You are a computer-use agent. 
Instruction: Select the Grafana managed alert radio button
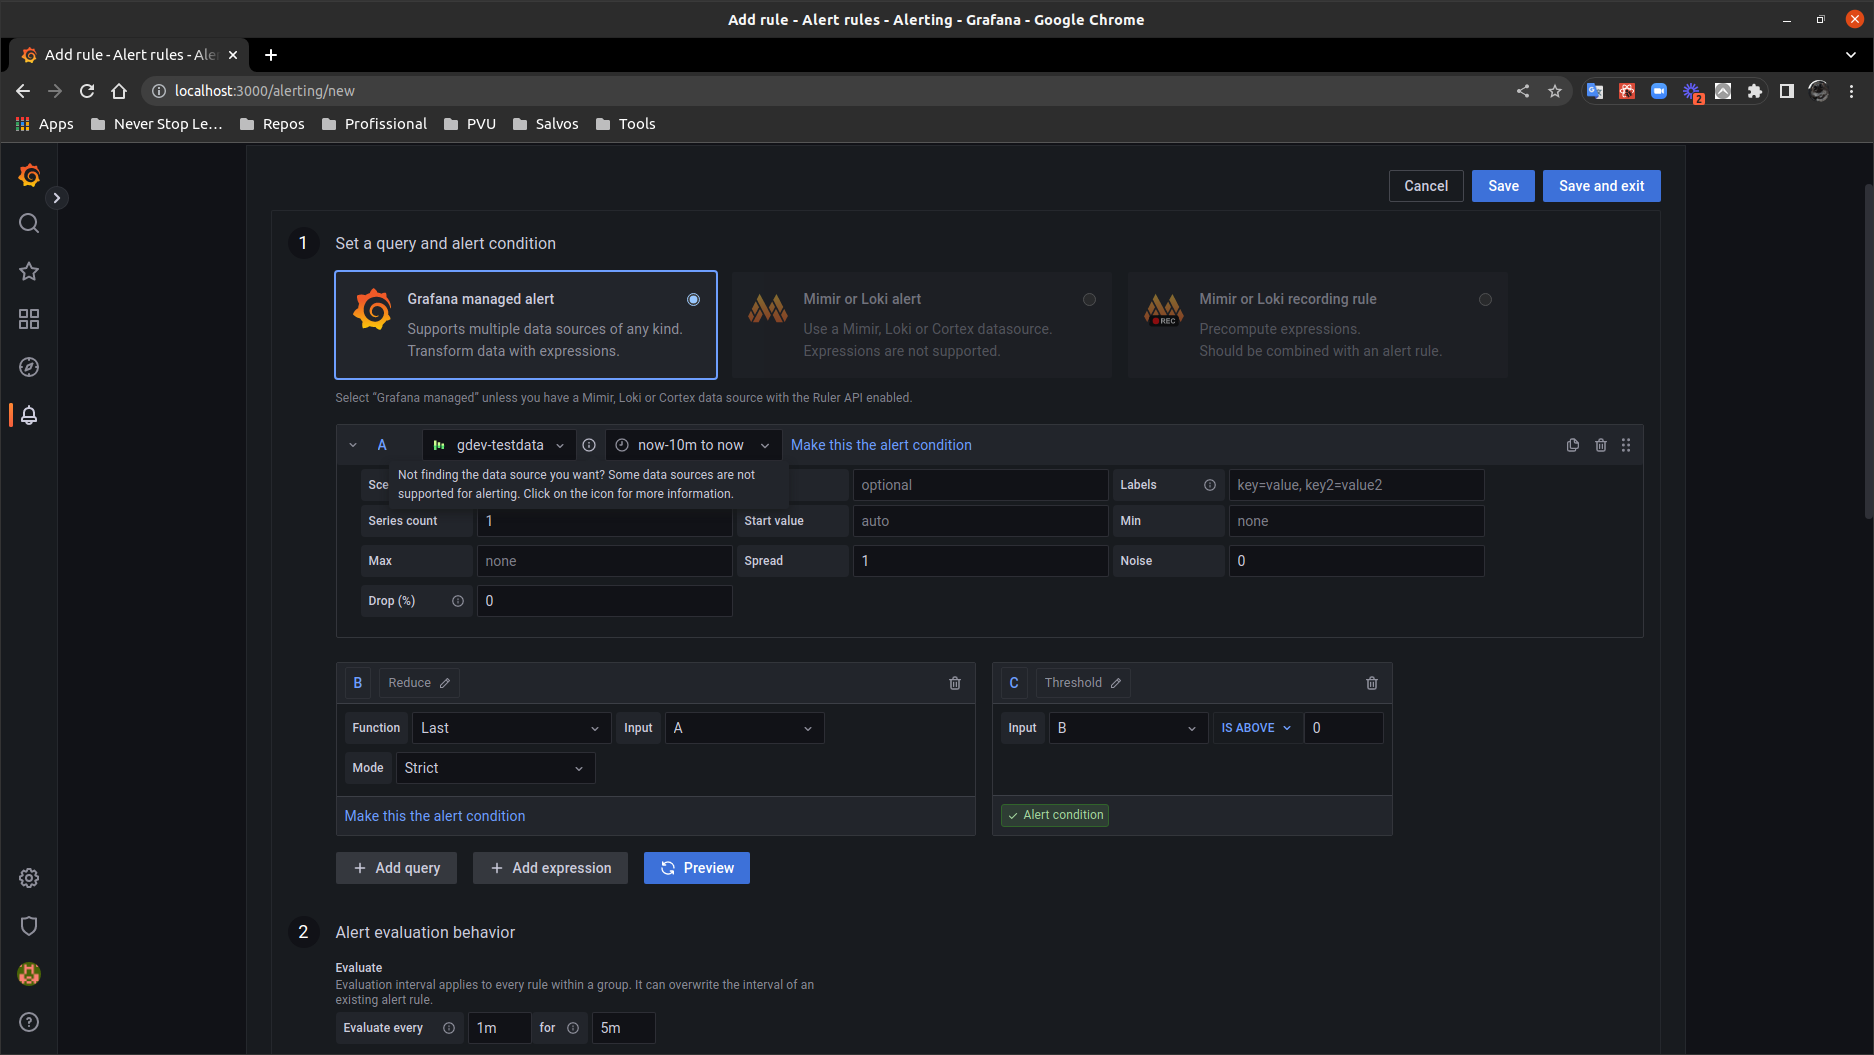[x=693, y=299]
